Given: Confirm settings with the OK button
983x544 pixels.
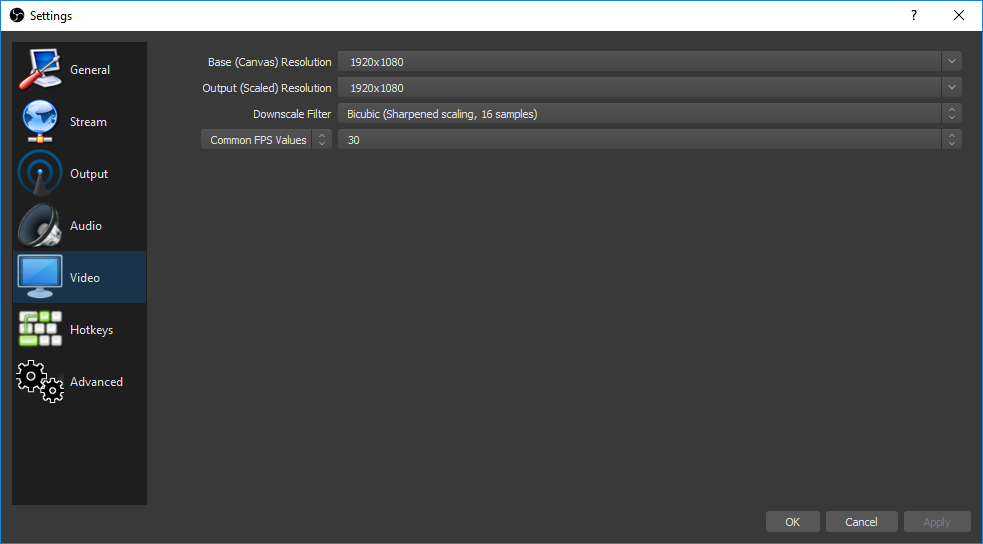Looking at the screenshot, I should point(792,521).
